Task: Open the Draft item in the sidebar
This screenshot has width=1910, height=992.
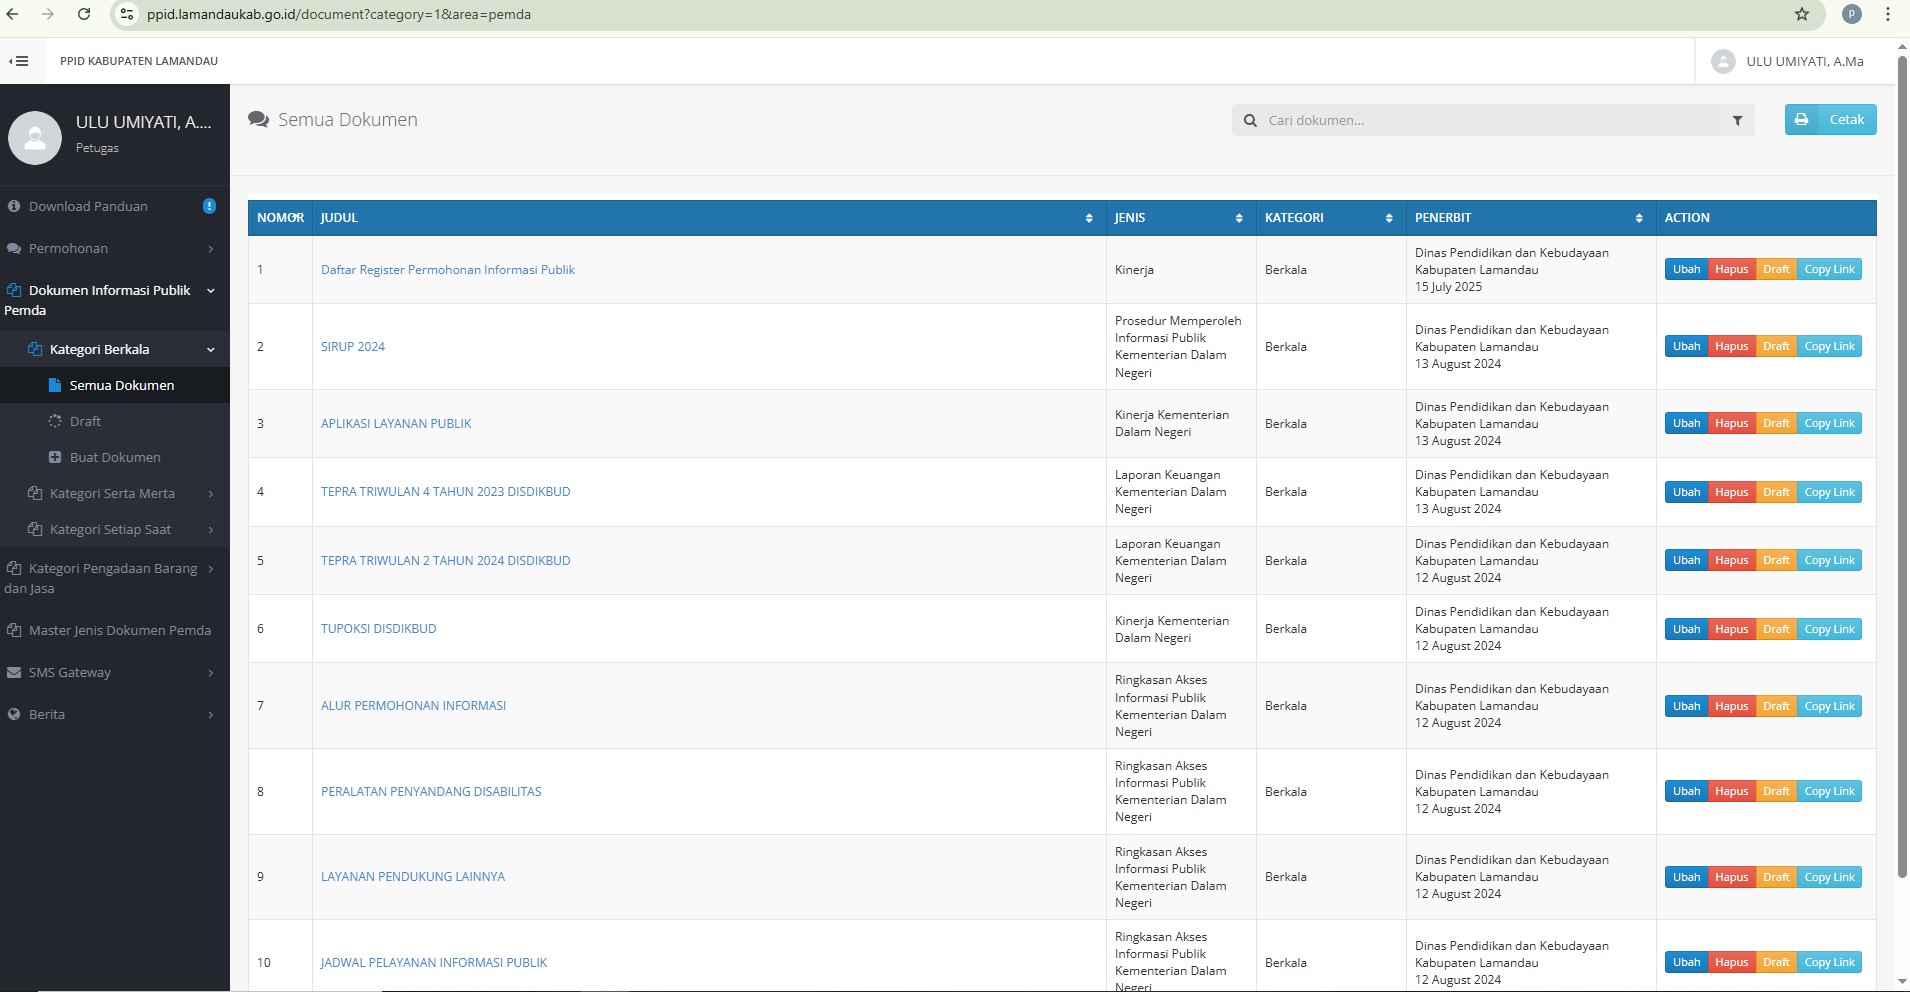Action: point(85,421)
